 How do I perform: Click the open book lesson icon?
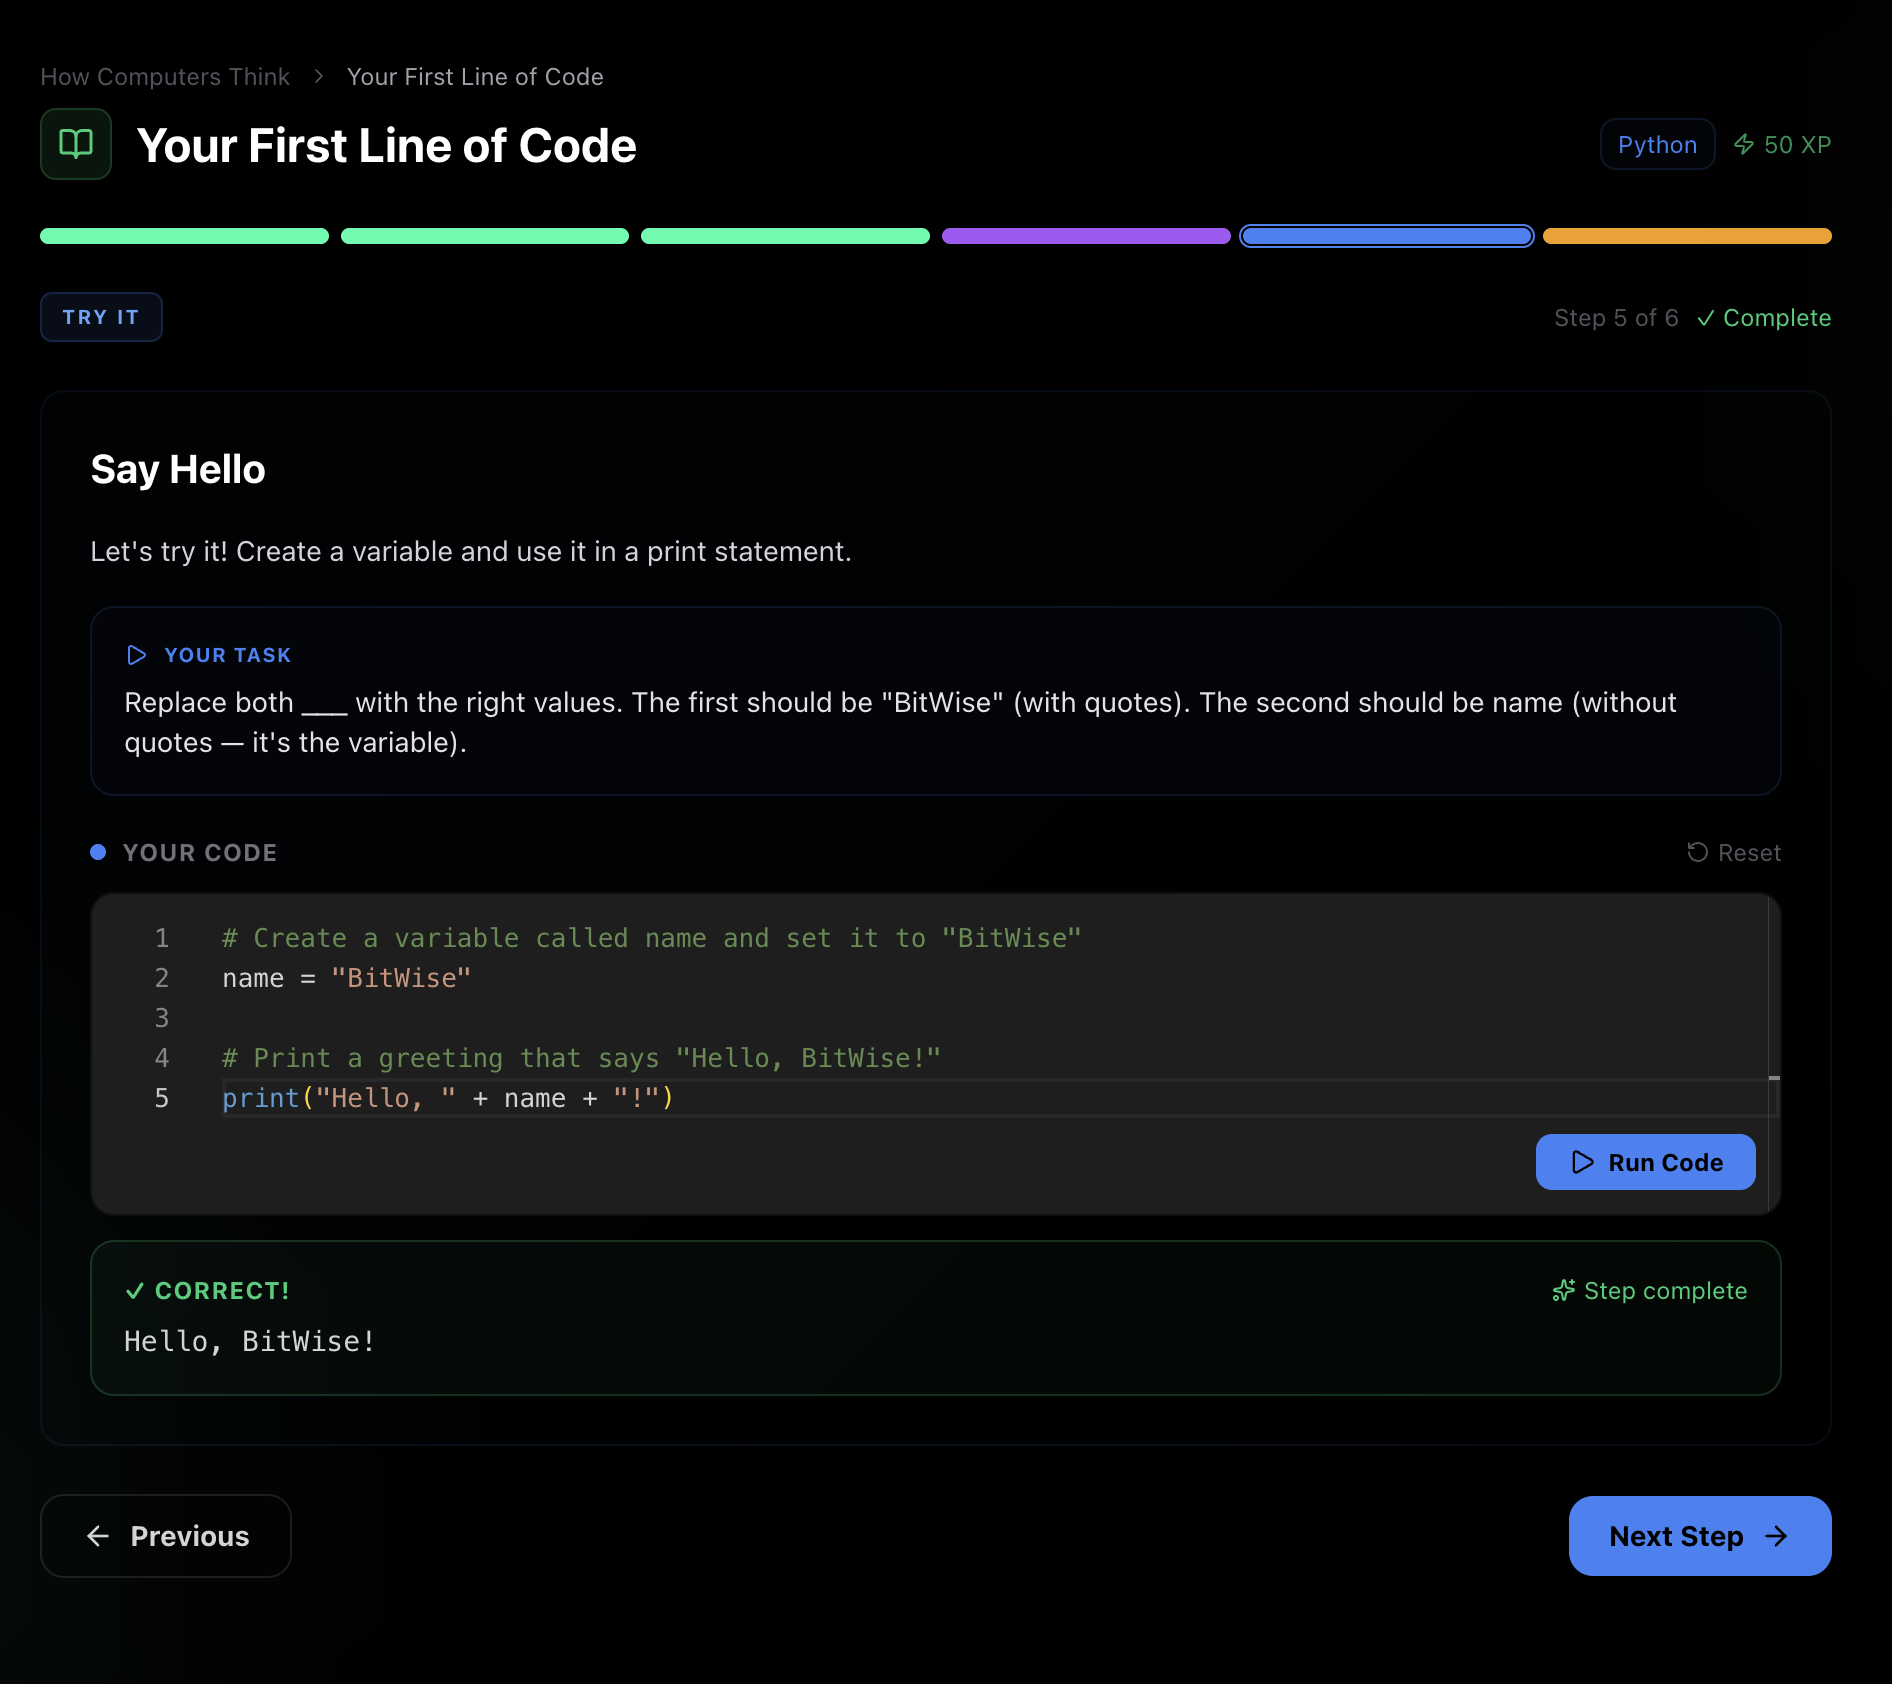[x=76, y=144]
